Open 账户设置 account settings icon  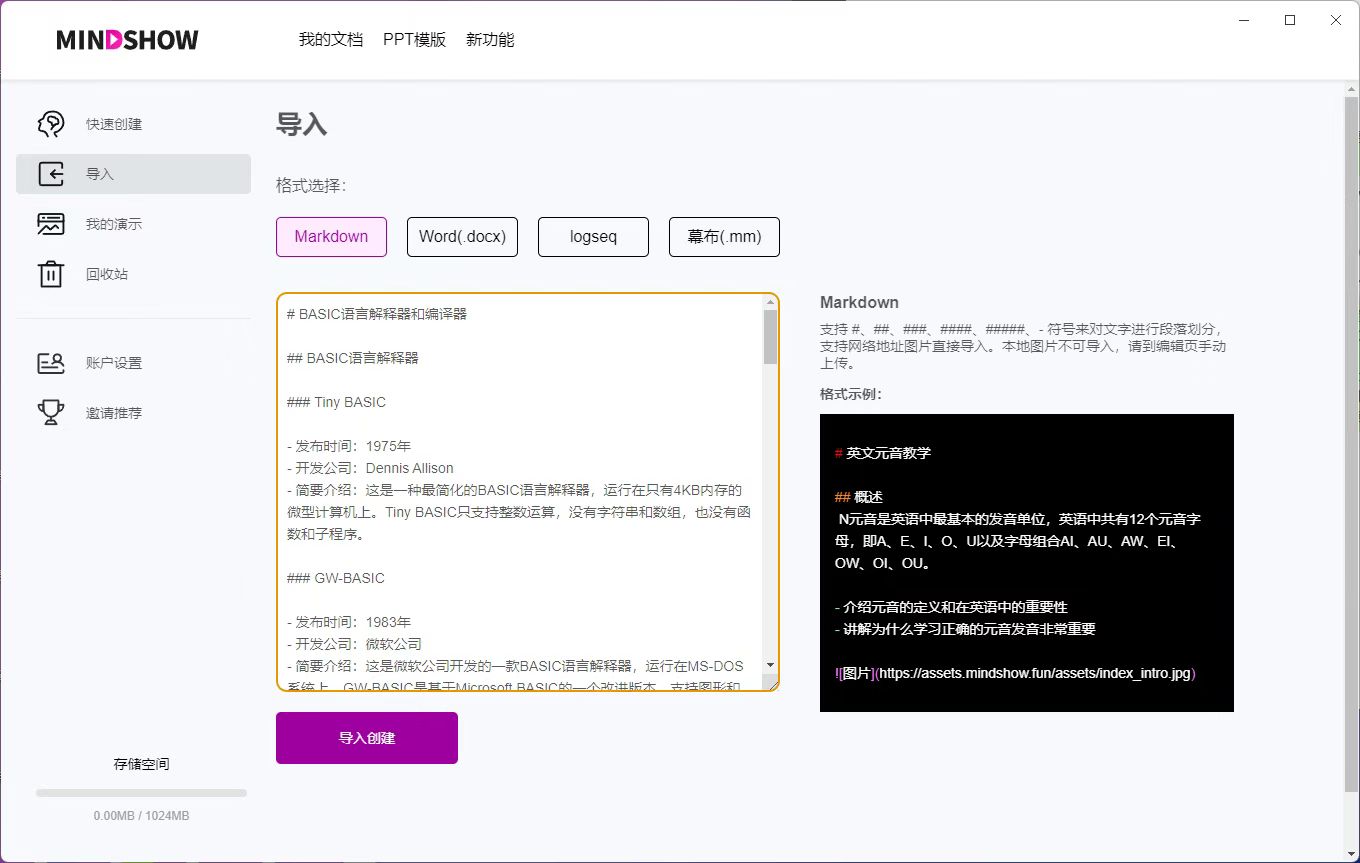tap(50, 362)
